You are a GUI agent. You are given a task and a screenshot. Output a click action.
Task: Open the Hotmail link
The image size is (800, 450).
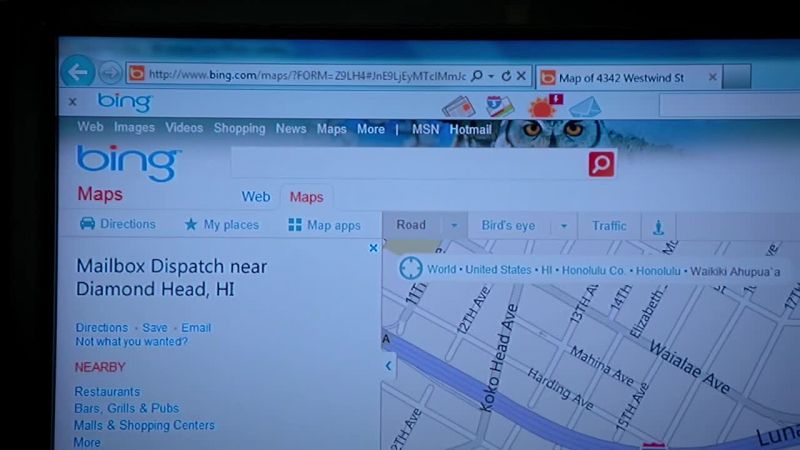point(470,130)
